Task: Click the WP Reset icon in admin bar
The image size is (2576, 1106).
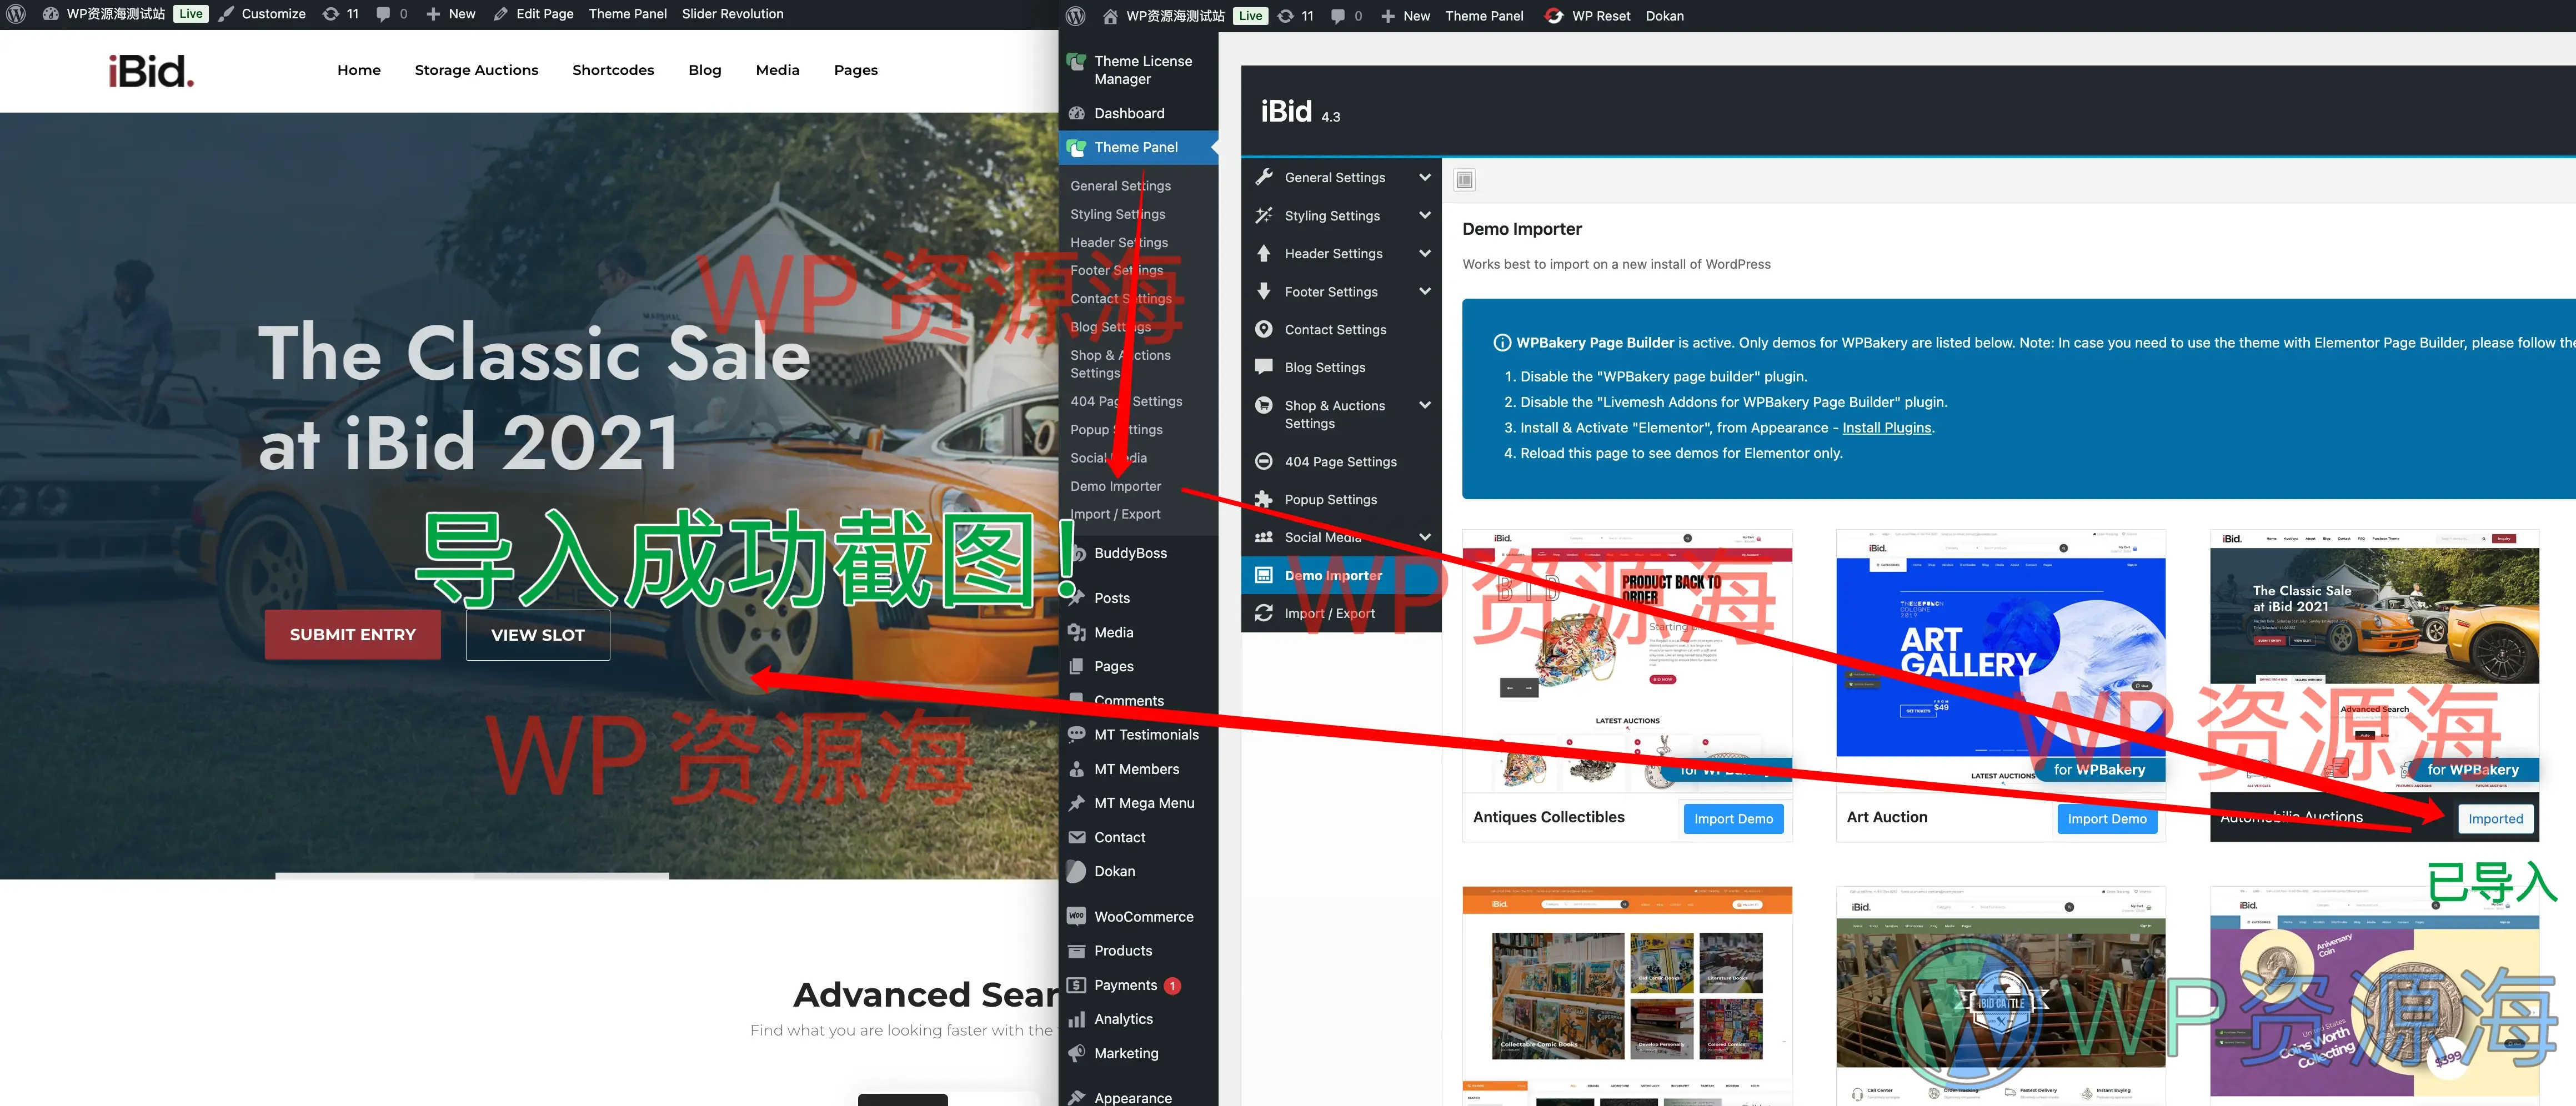Action: coord(1554,16)
